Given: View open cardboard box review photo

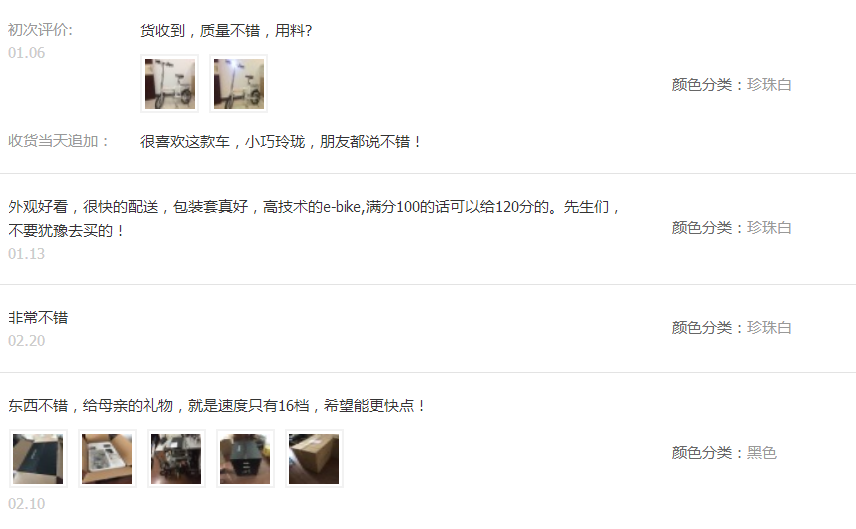Looking at the screenshot, I should point(107,459).
